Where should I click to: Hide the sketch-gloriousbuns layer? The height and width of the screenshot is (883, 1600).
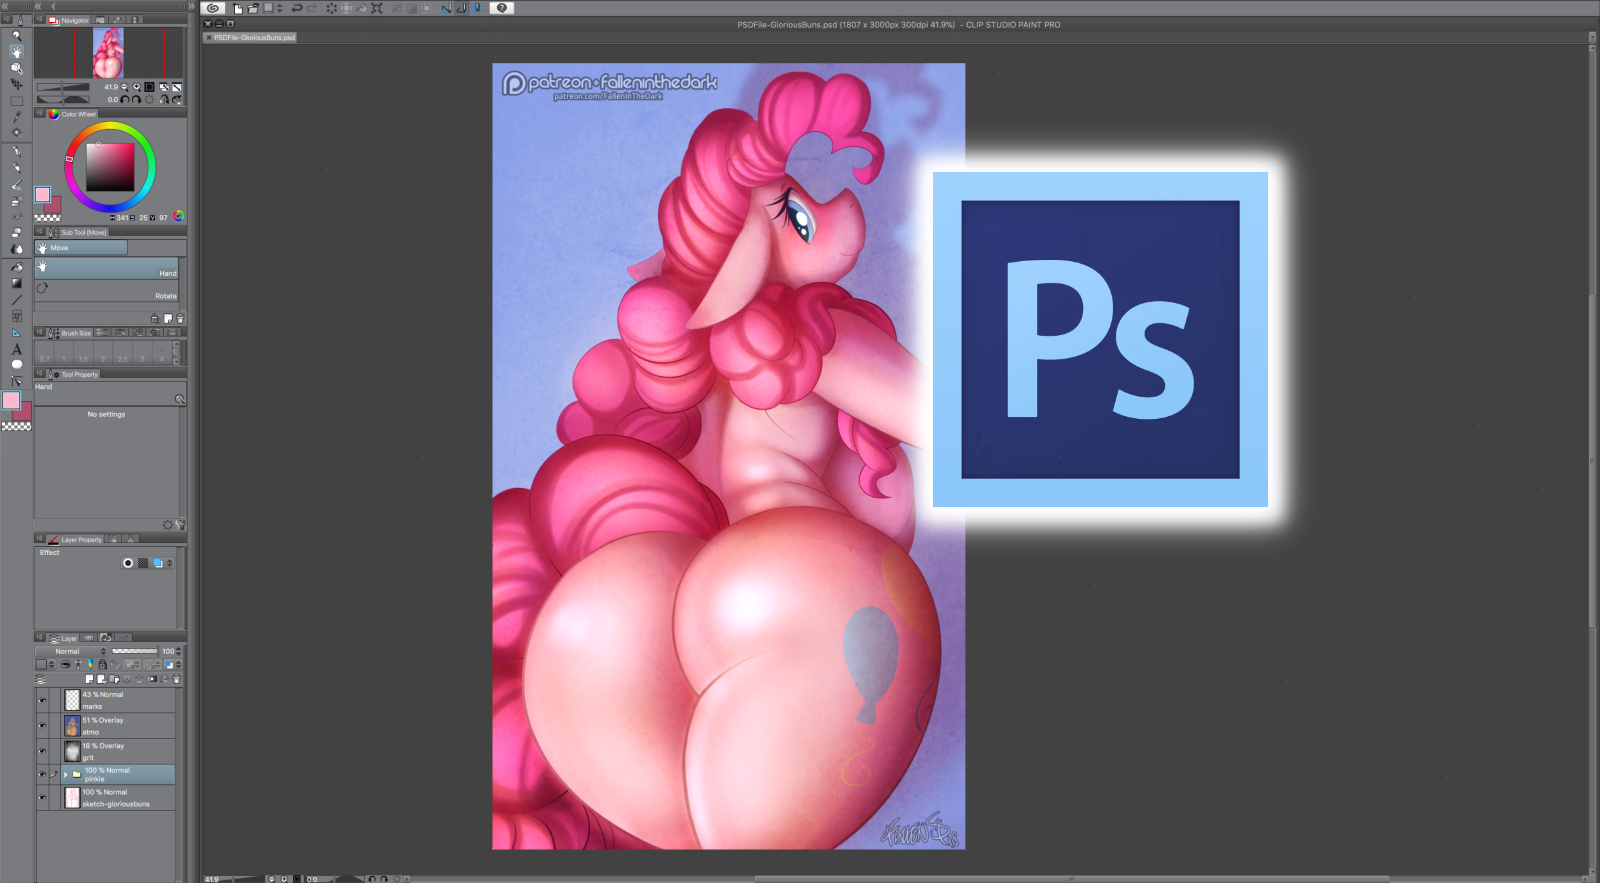click(x=42, y=797)
